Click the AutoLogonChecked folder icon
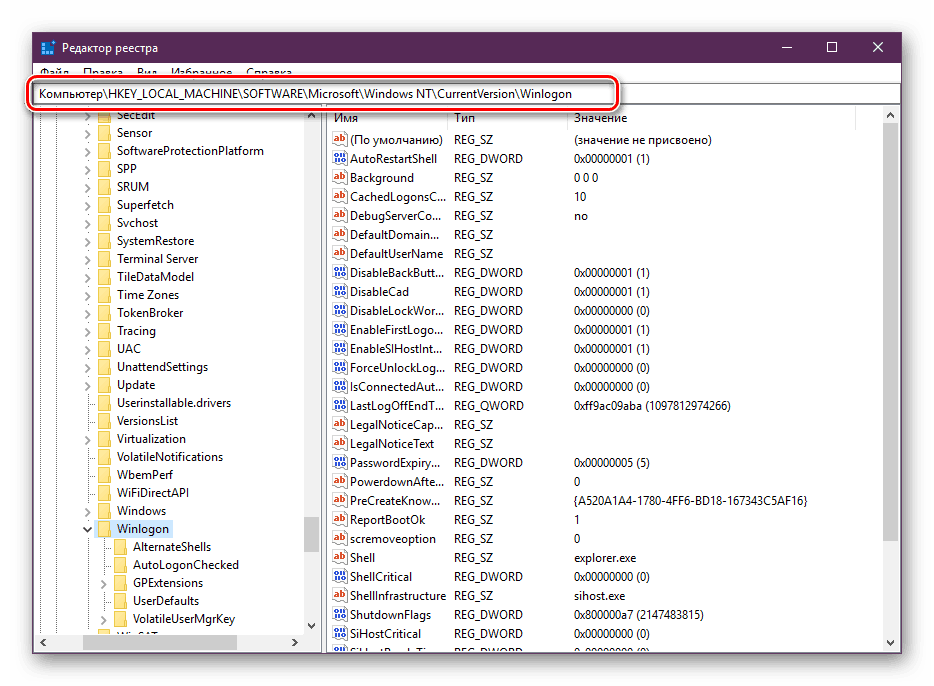The width and height of the screenshot is (934, 686). (120, 565)
